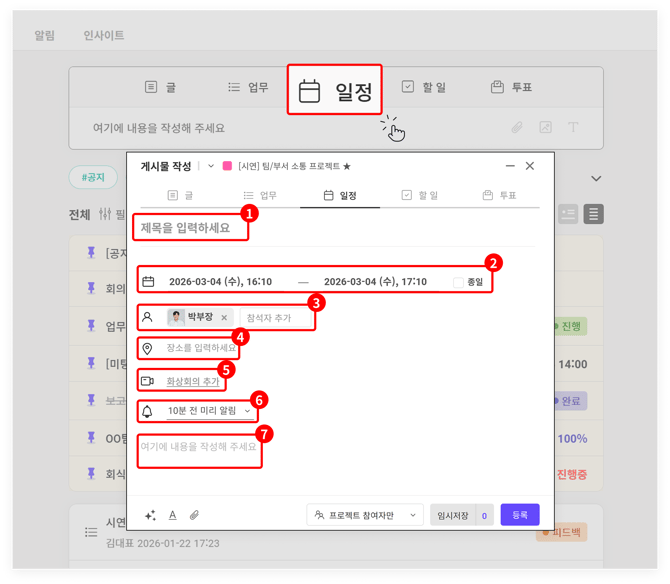Click the calendar icon beside the start date

pyautogui.click(x=148, y=282)
